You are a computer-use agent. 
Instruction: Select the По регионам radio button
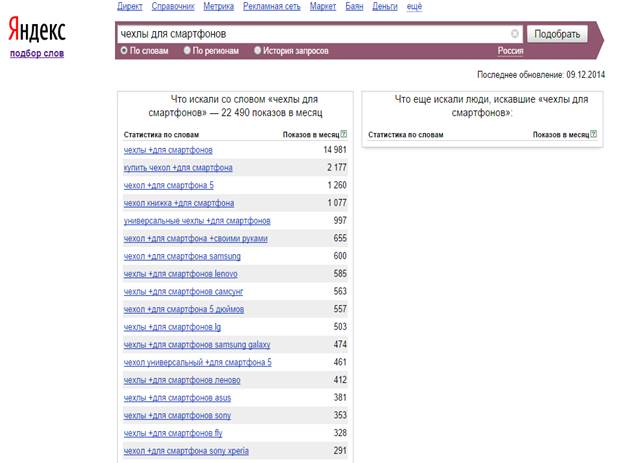tap(187, 51)
